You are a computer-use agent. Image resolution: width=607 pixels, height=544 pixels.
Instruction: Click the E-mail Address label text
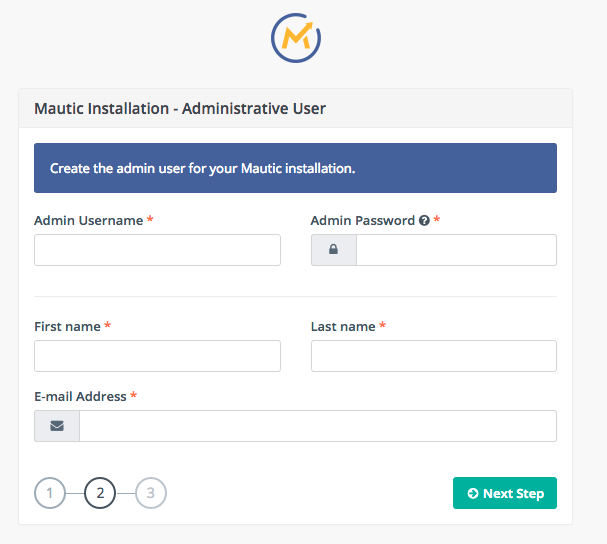(x=80, y=396)
